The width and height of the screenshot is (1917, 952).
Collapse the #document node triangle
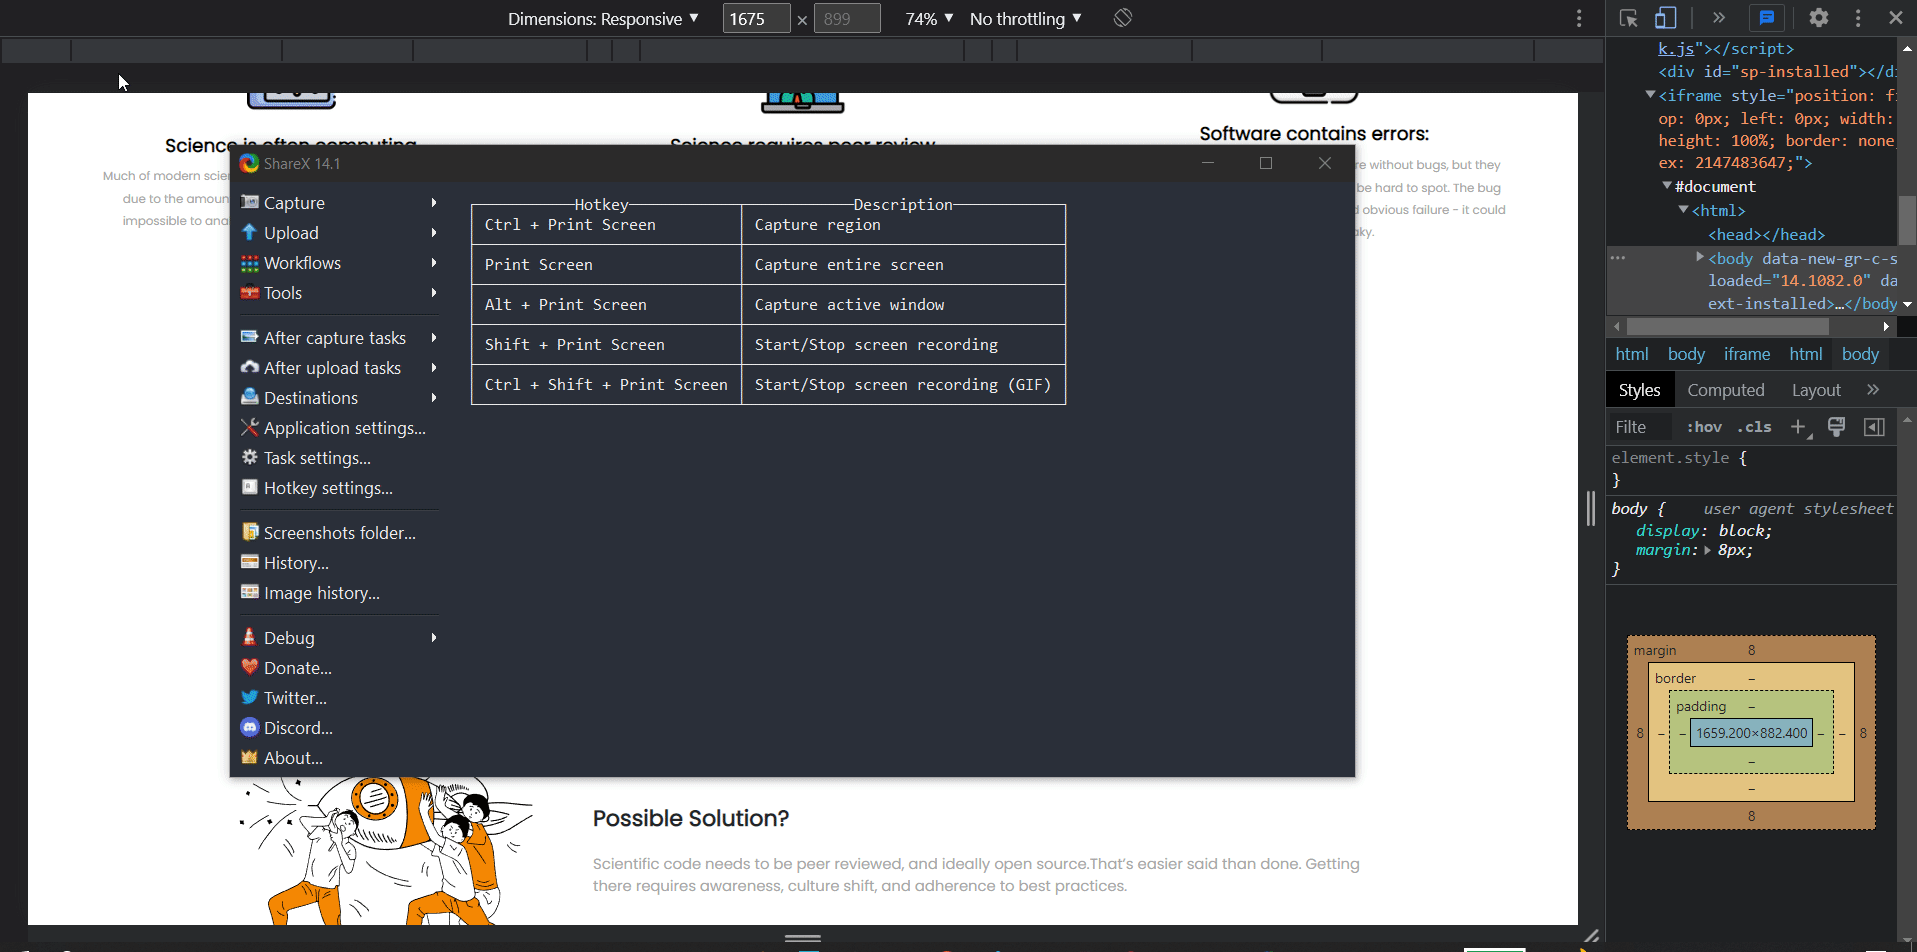pyautogui.click(x=1667, y=185)
